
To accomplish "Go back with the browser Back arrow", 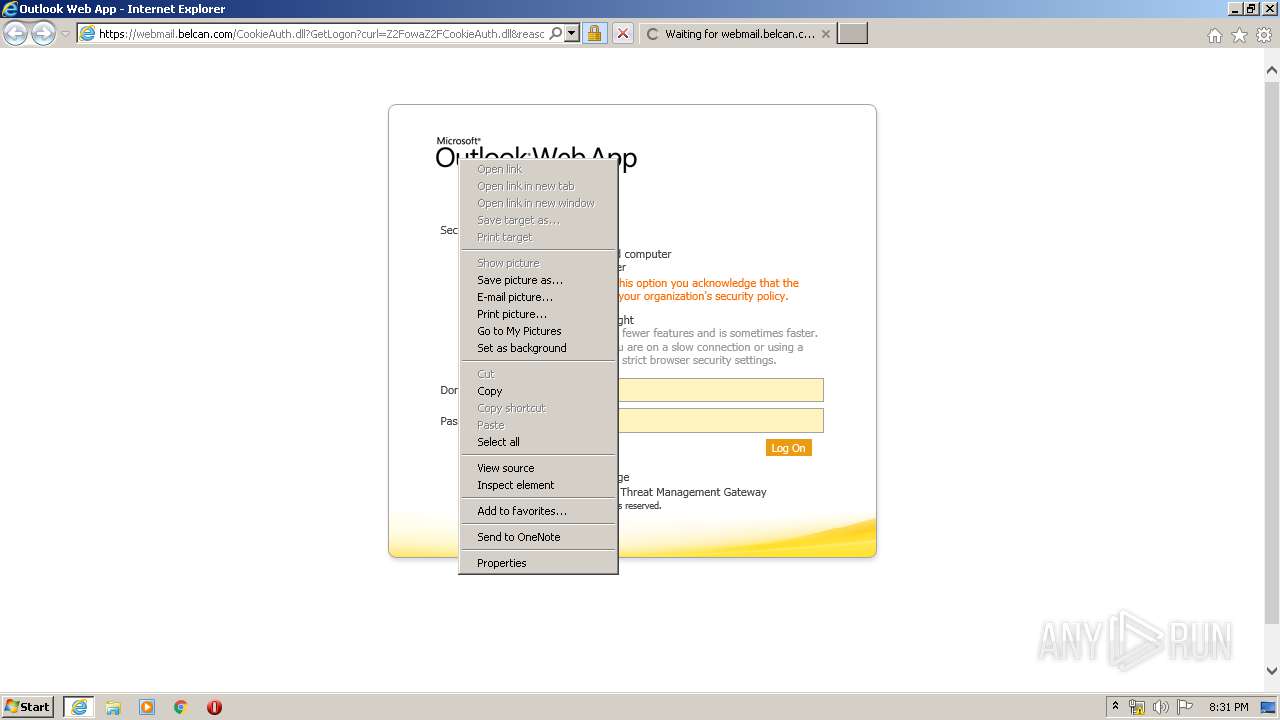I will [x=16, y=34].
